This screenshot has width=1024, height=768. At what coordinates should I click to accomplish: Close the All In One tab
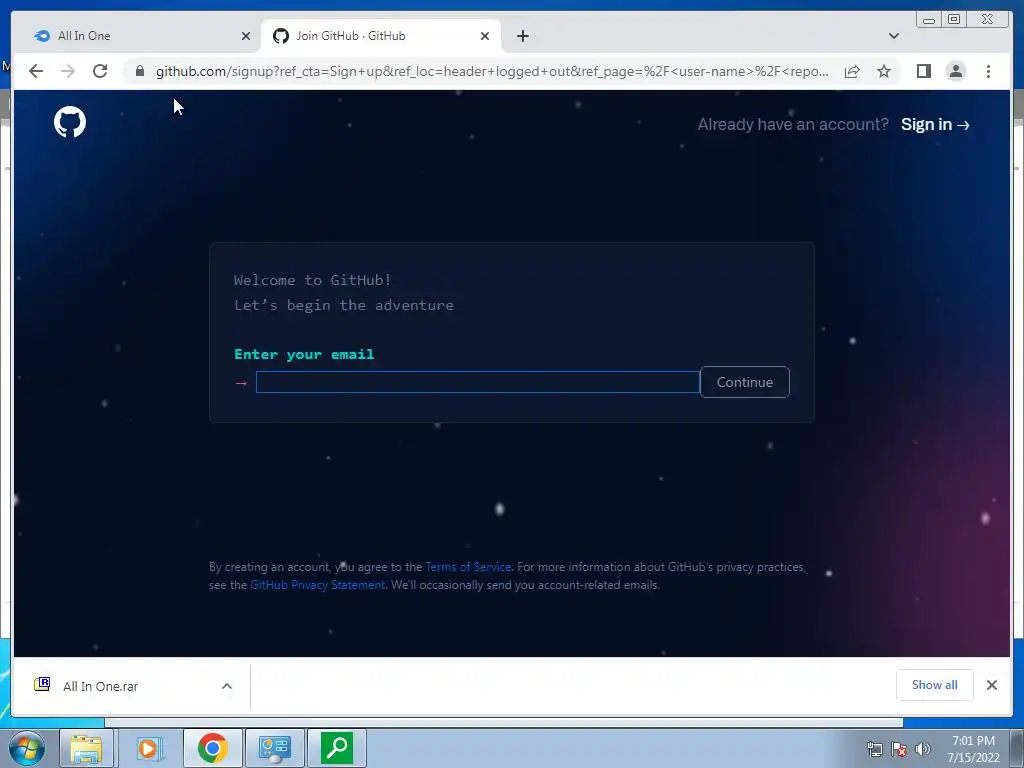click(x=246, y=36)
